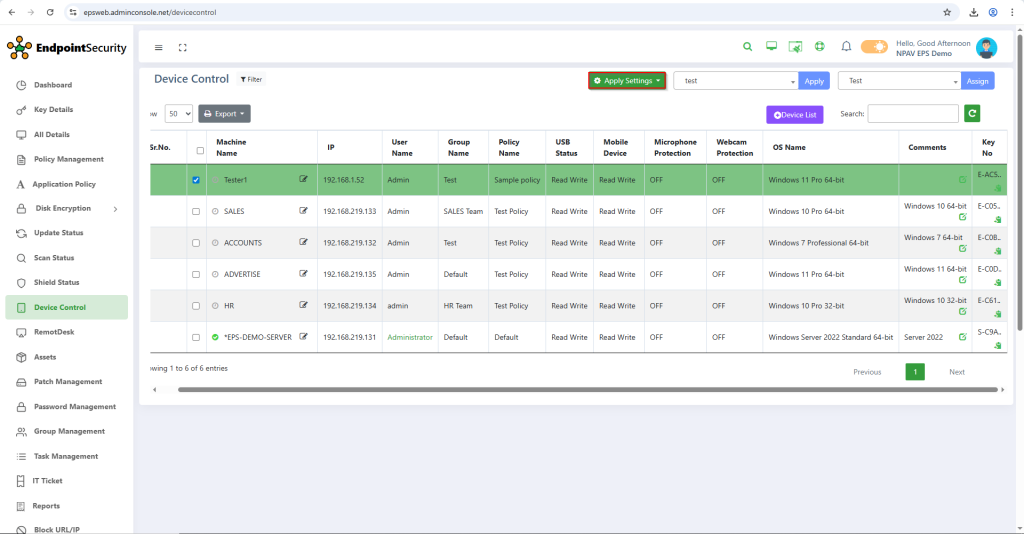The image size is (1024, 534).
Task: Click the fullscreen expand icon
Action: click(x=183, y=47)
